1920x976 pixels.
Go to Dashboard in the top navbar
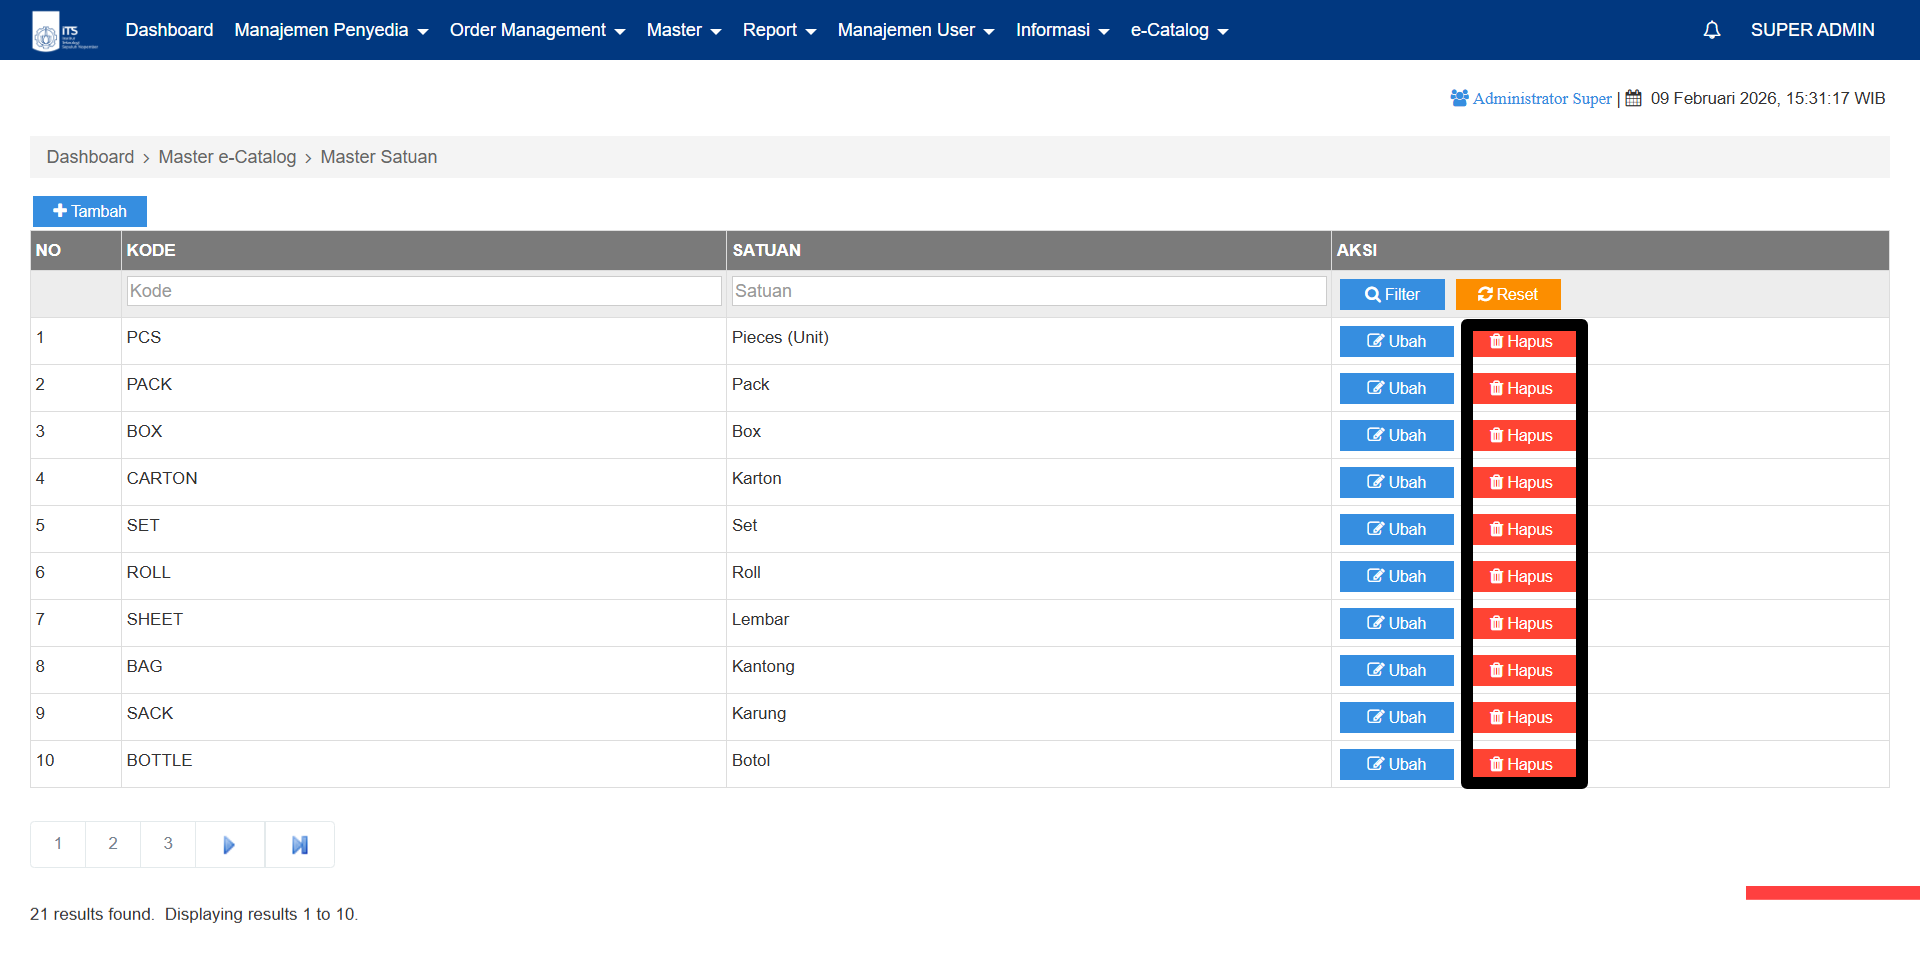click(x=169, y=30)
